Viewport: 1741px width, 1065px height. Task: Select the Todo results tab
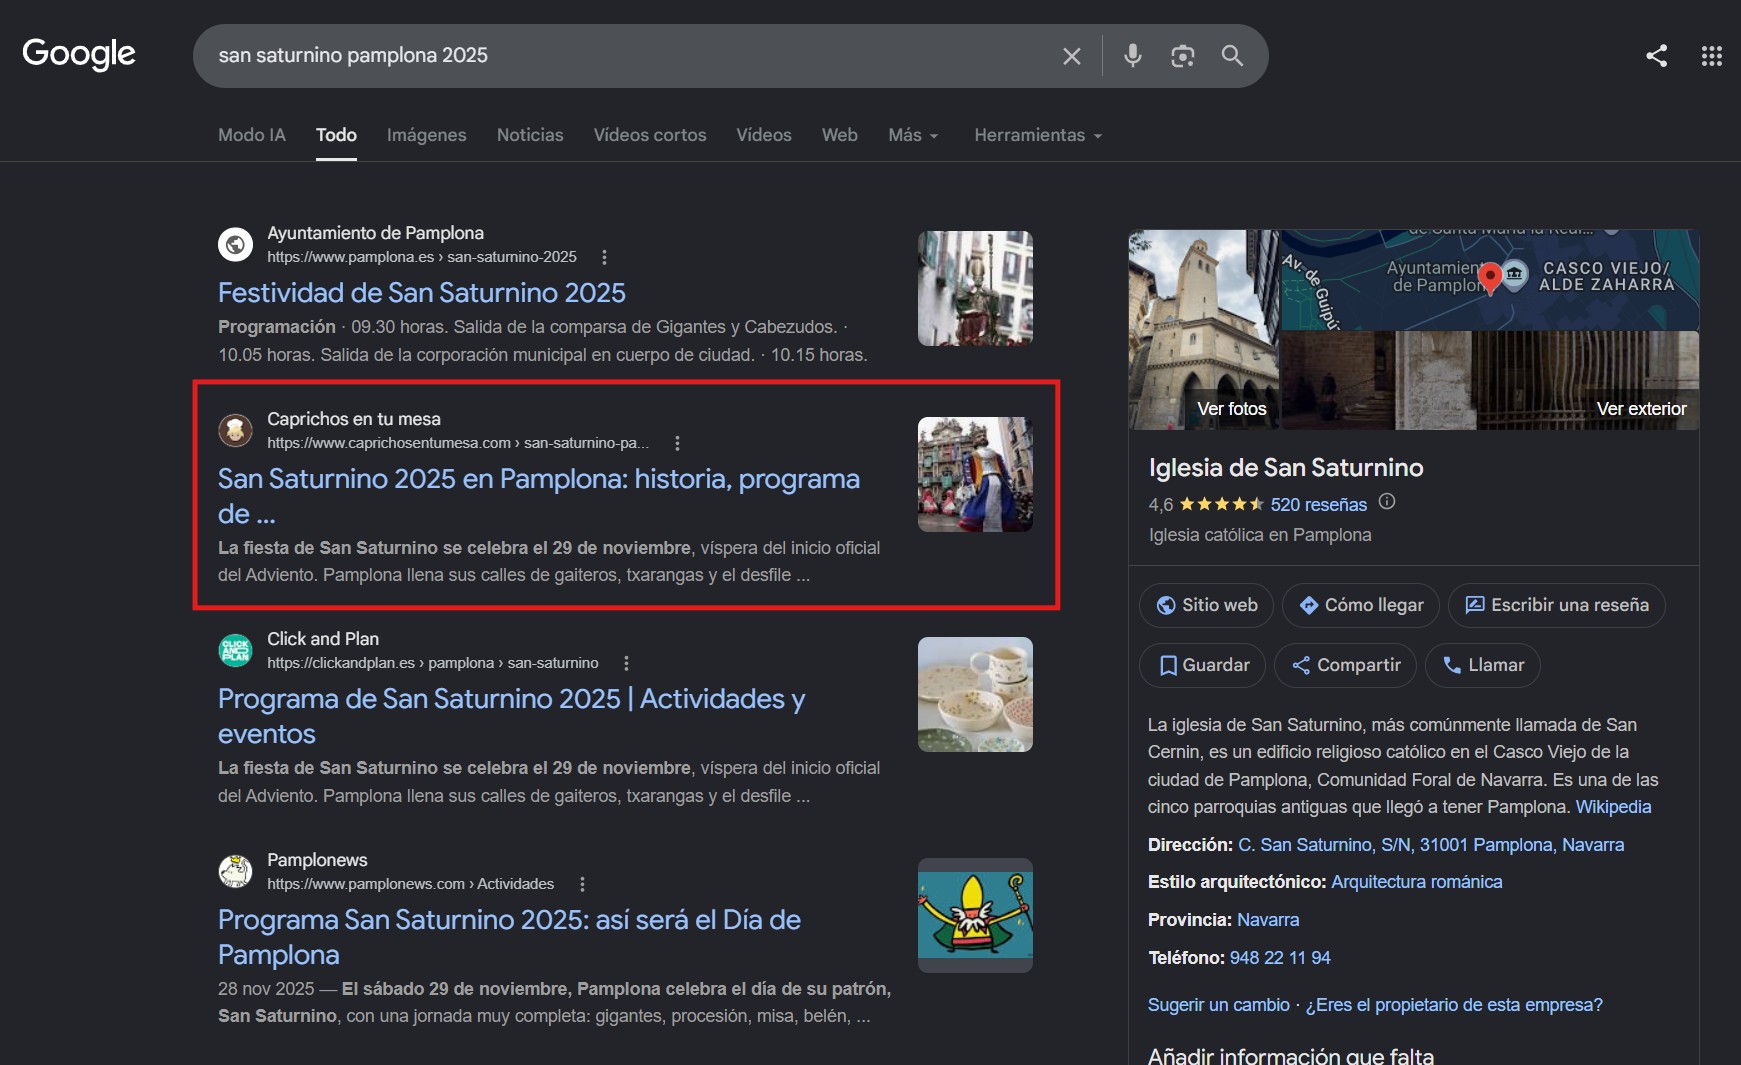pyautogui.click(x=336, y=135)
